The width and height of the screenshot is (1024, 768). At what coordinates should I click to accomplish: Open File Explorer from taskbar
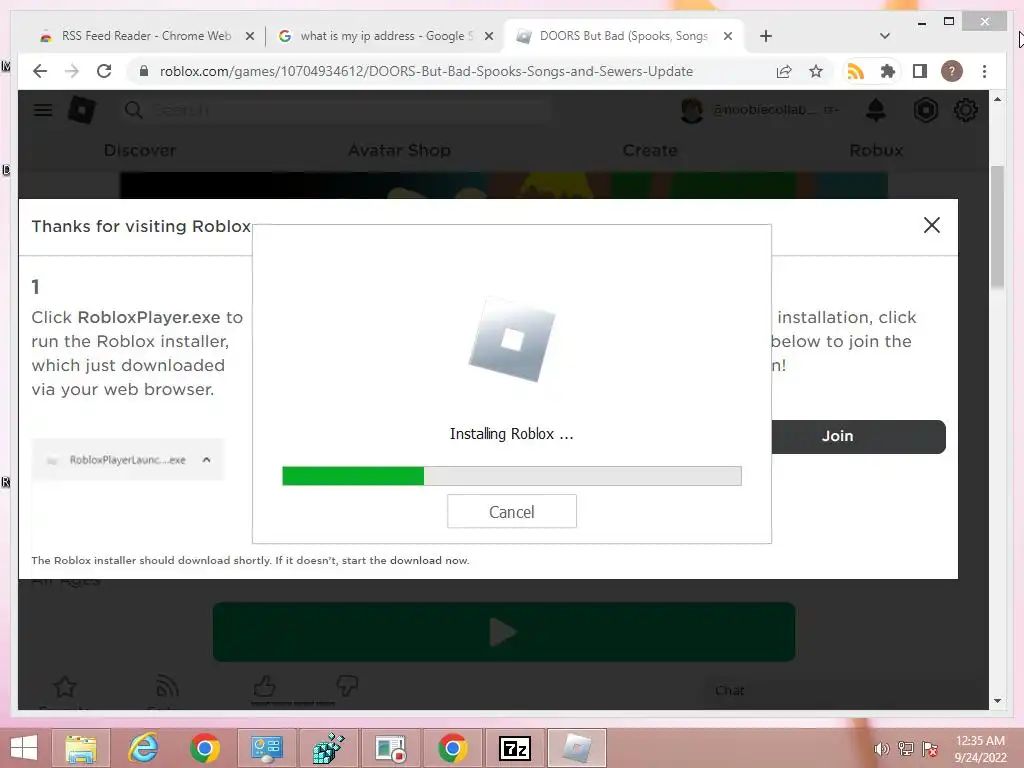coord(81,748)
